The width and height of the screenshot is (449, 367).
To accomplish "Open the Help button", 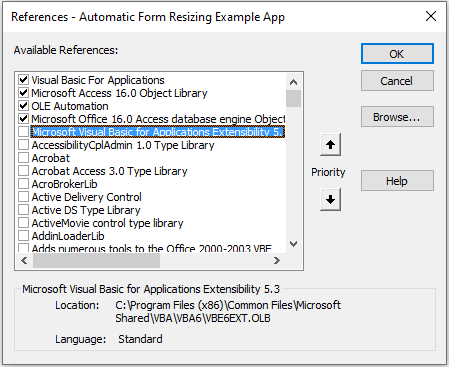I will (397, 181).
